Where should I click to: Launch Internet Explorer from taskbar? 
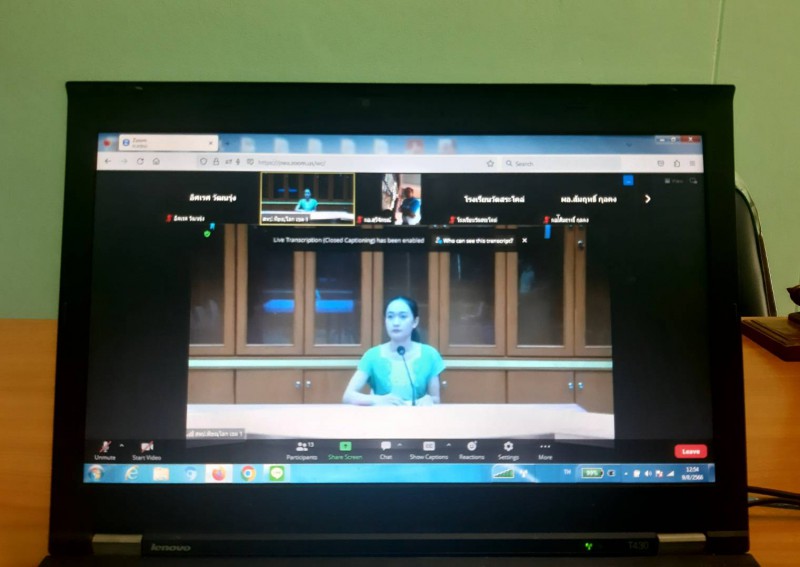click(131, 474)
